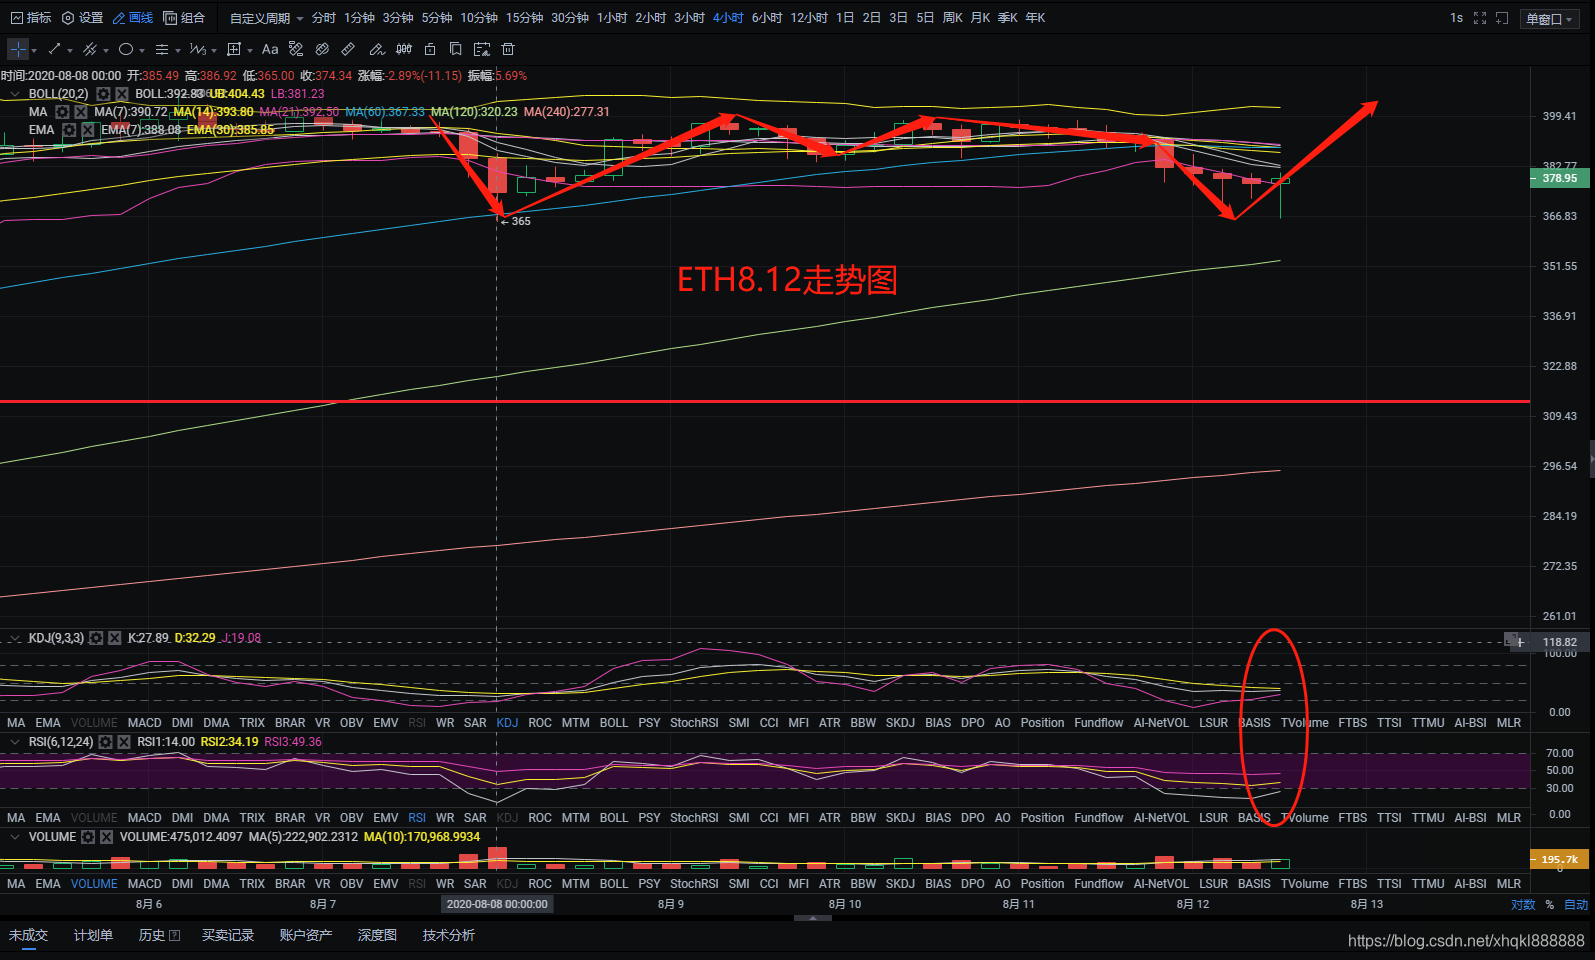Toggle 自动 auto scale
The image size is (1595, 960).
(x=1576, y=905)
